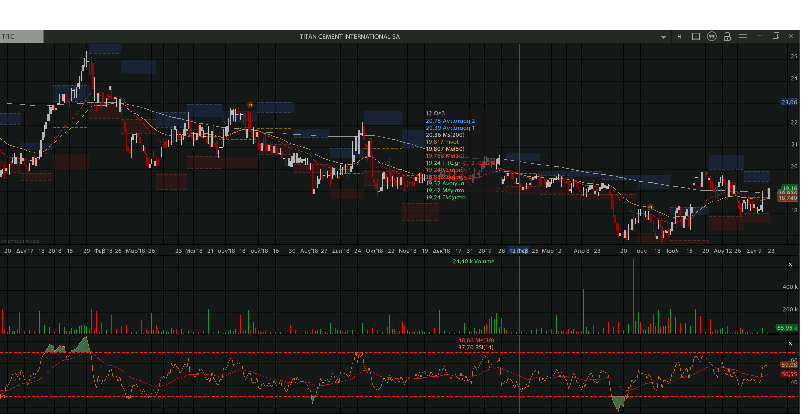Image resolution: width=802 pixels, height=414 pixels.
Task: Click the orange 18.749 price axis label
Action: pyautogui.click(x=789, y=198)
